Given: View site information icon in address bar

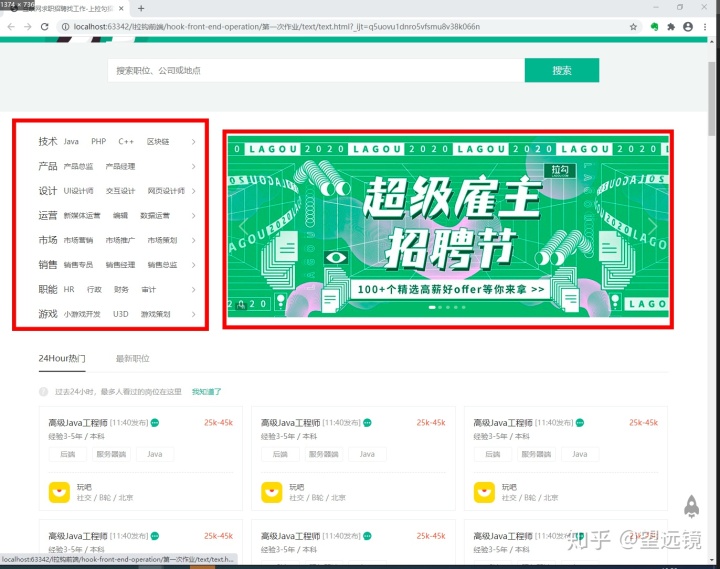Looking at the screenshot, I should pyautogui.click(x=65, y=27).
